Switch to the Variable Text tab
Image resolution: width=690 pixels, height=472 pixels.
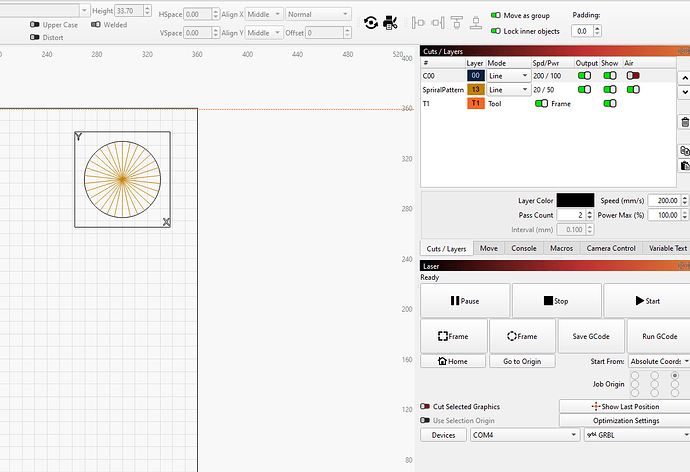point(668,248)
